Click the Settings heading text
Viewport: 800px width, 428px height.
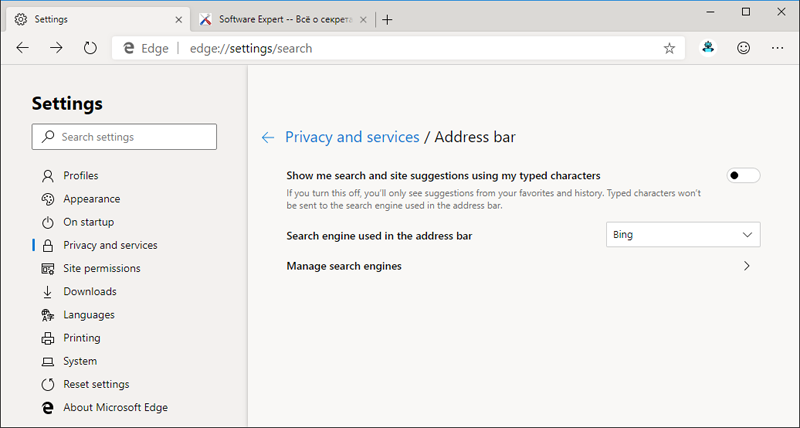coord(67,104)
